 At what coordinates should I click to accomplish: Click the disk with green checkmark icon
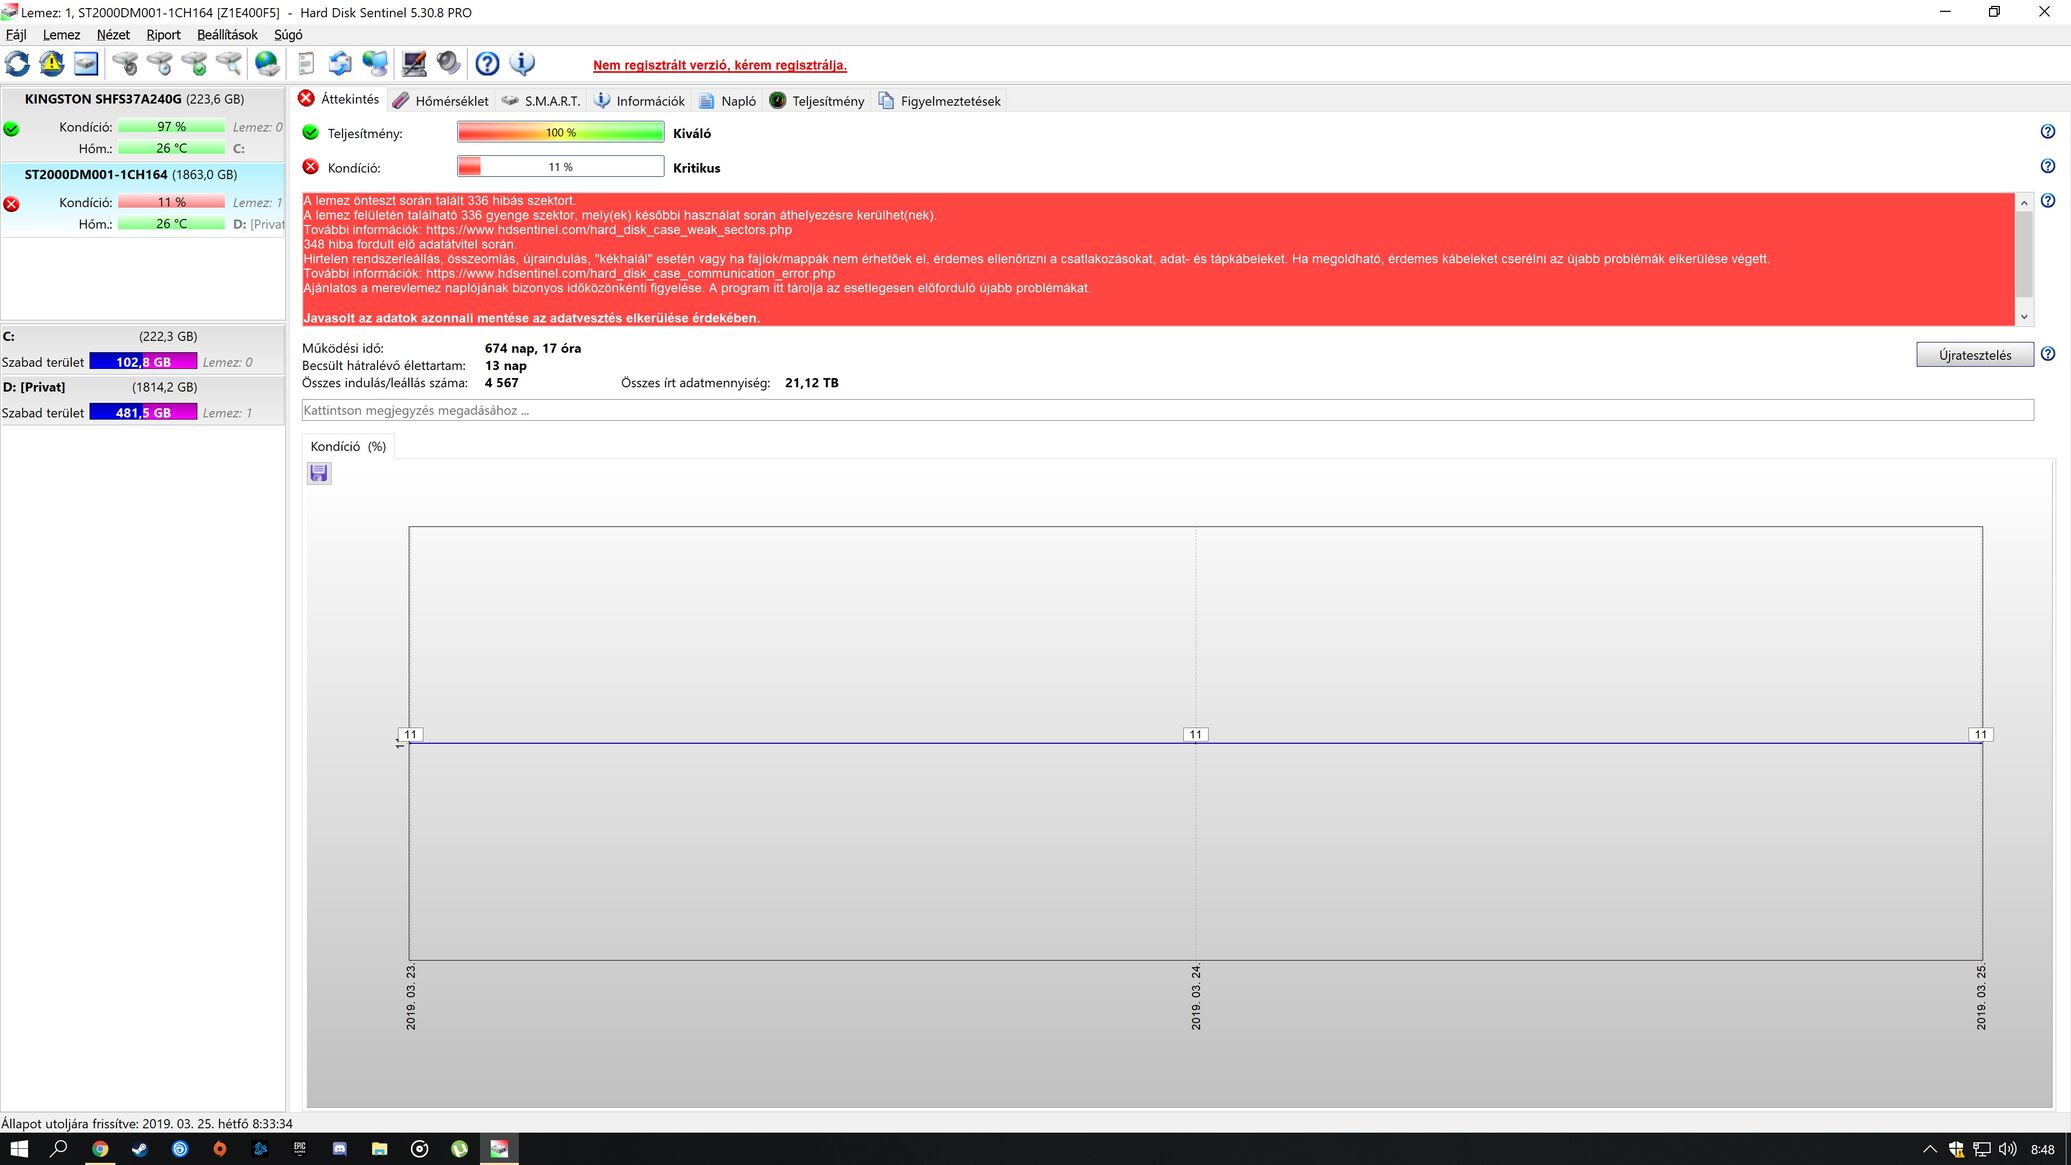point(194,64)
